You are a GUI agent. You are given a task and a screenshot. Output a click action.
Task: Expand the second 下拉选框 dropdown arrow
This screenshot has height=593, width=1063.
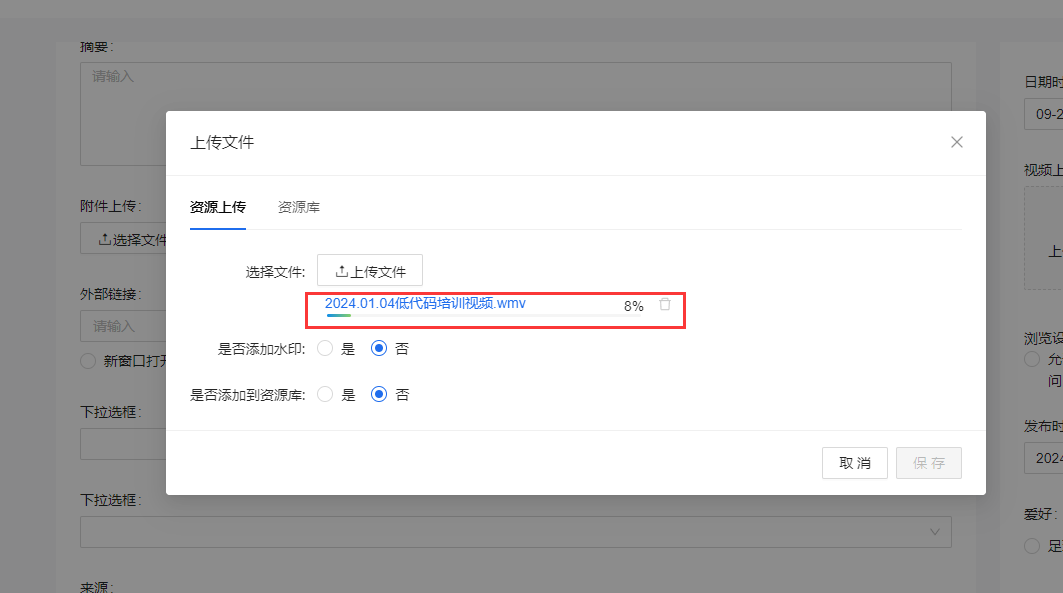[934, 531]
